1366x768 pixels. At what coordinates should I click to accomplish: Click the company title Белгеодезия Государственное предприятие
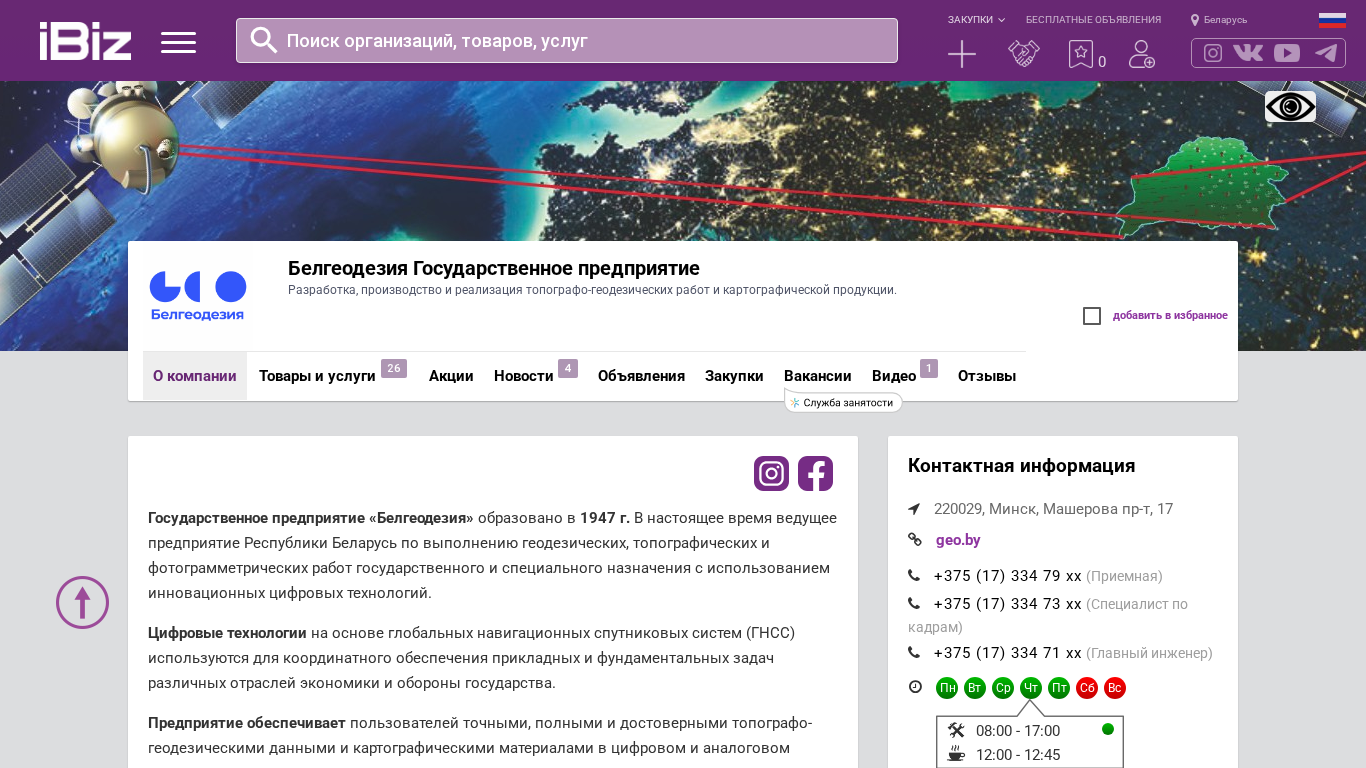point(494,268)
